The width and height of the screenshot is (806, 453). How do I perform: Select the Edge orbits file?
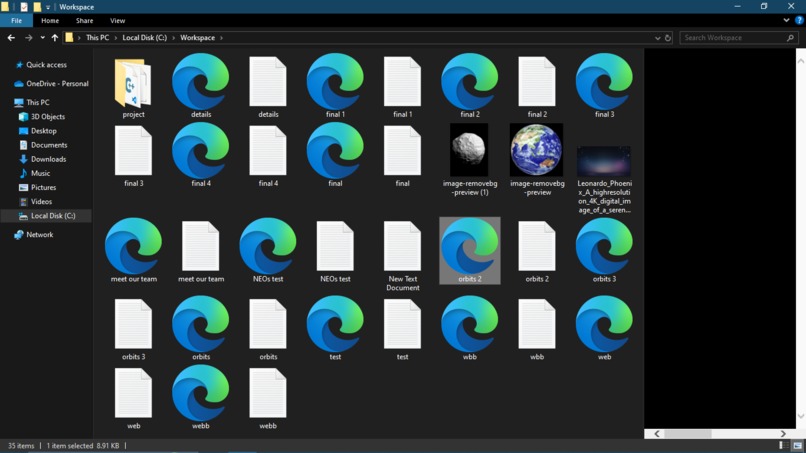pyautogui.click(x=200, y=324)
